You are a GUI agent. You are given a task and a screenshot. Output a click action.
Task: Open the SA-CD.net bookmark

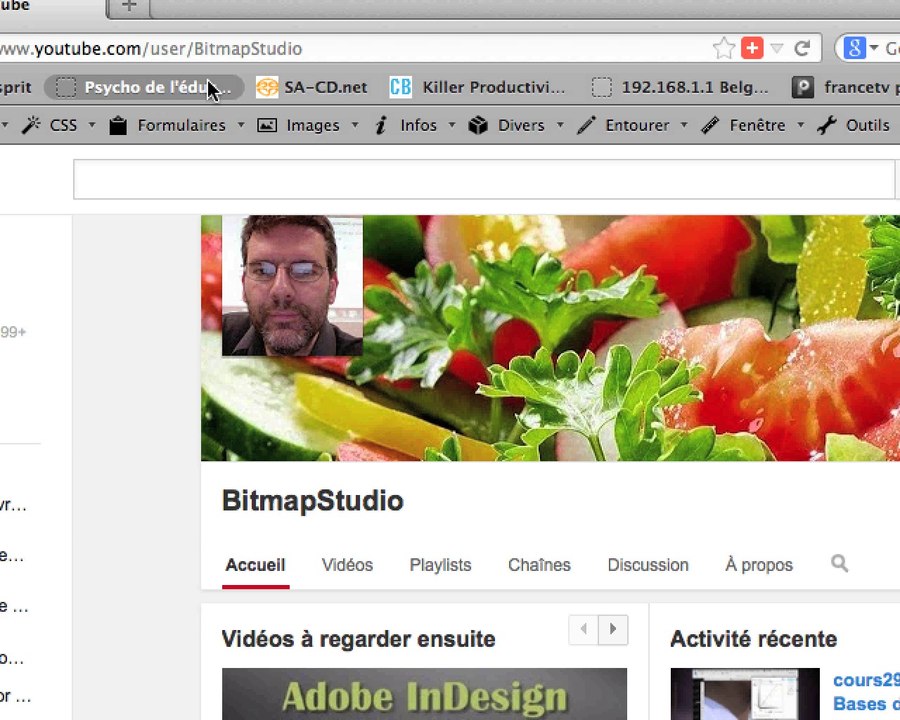coord(312,87)
